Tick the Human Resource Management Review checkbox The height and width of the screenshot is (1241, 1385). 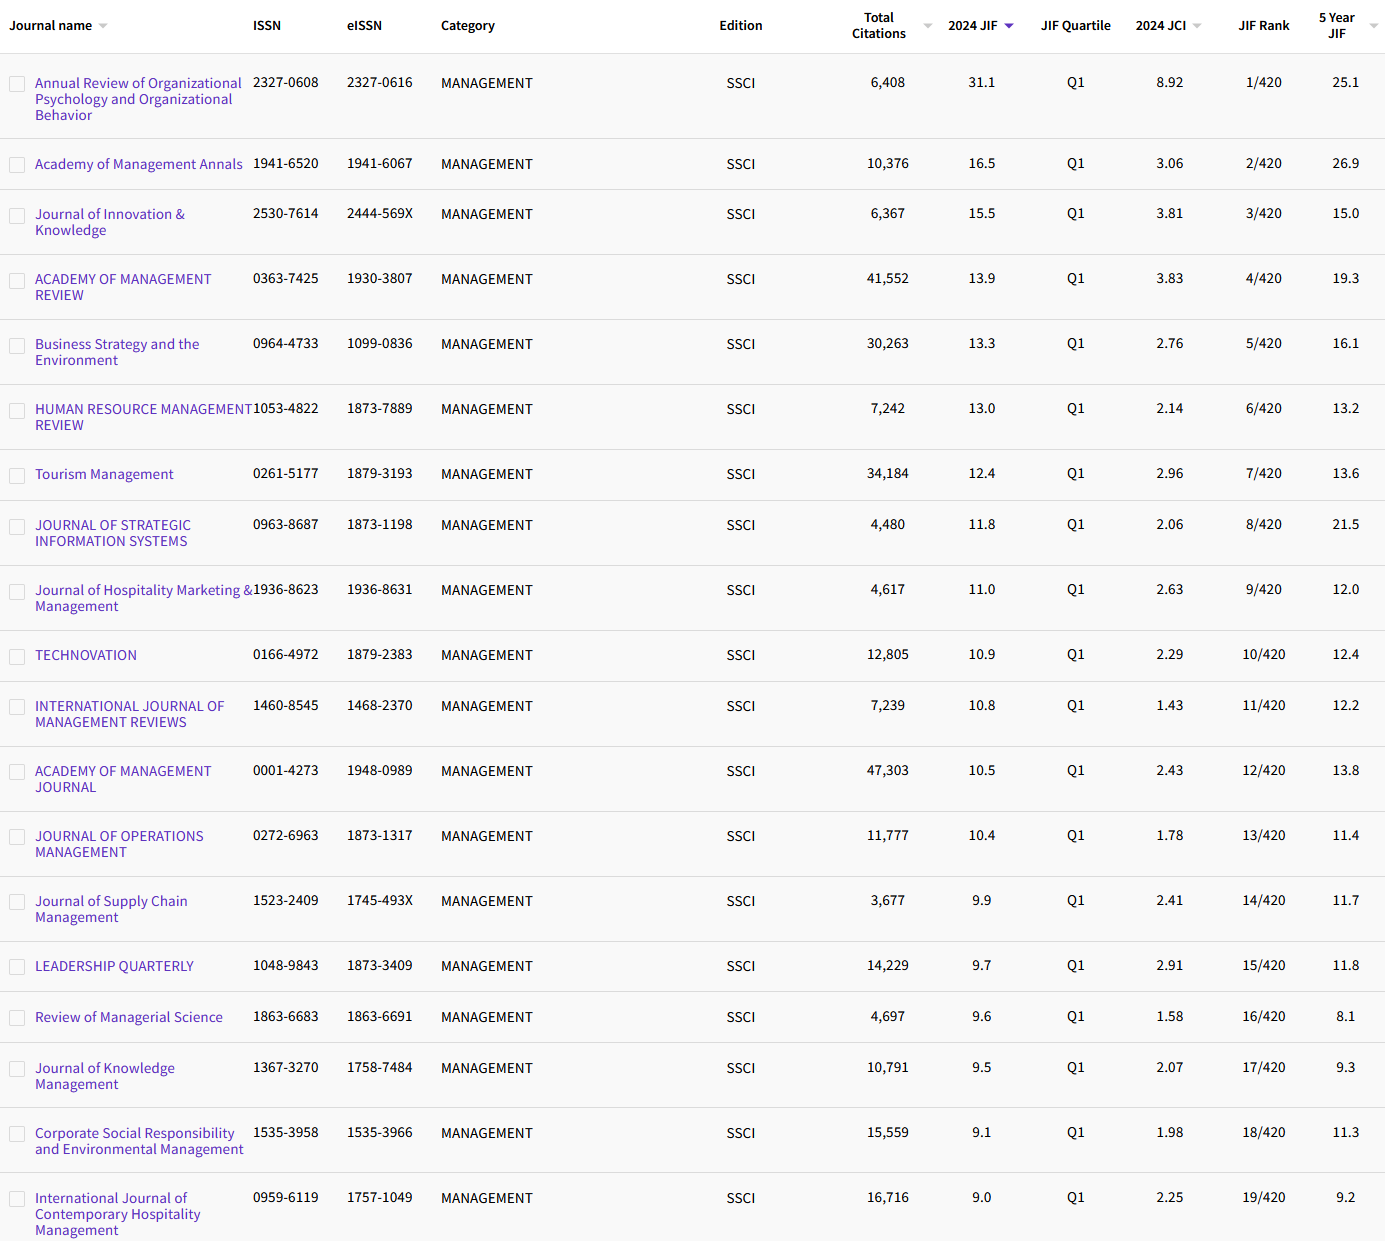point(17,411)
